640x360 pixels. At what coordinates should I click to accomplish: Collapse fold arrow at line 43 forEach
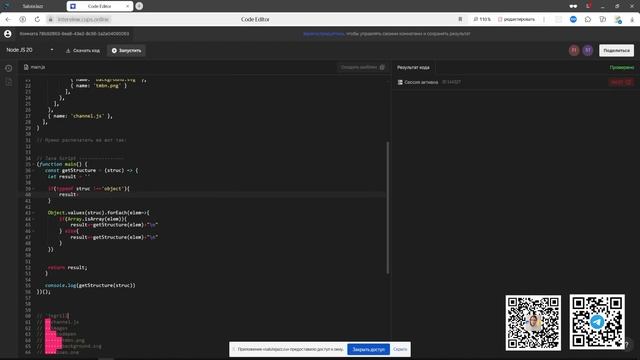[33, 213]
